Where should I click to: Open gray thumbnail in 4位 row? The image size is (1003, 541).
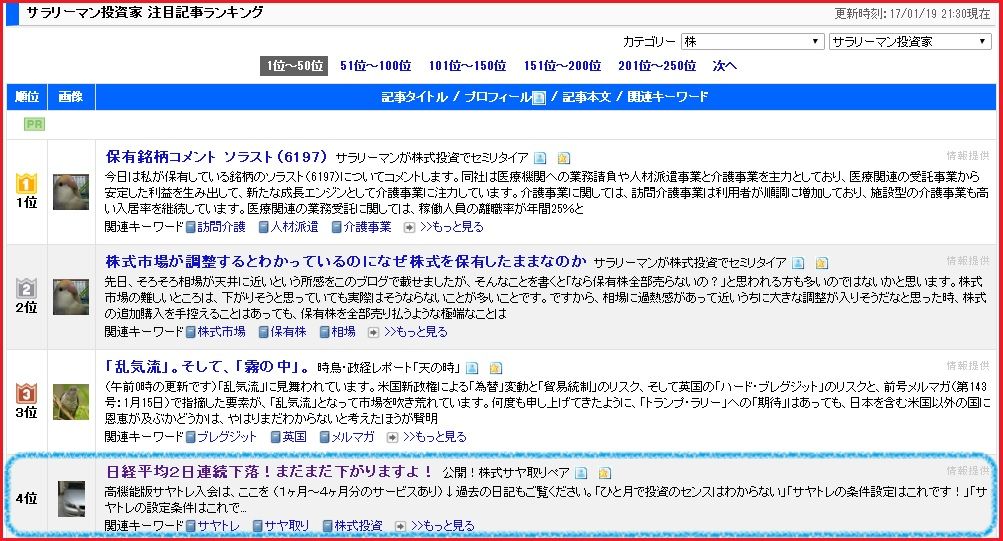coord(71,499)
